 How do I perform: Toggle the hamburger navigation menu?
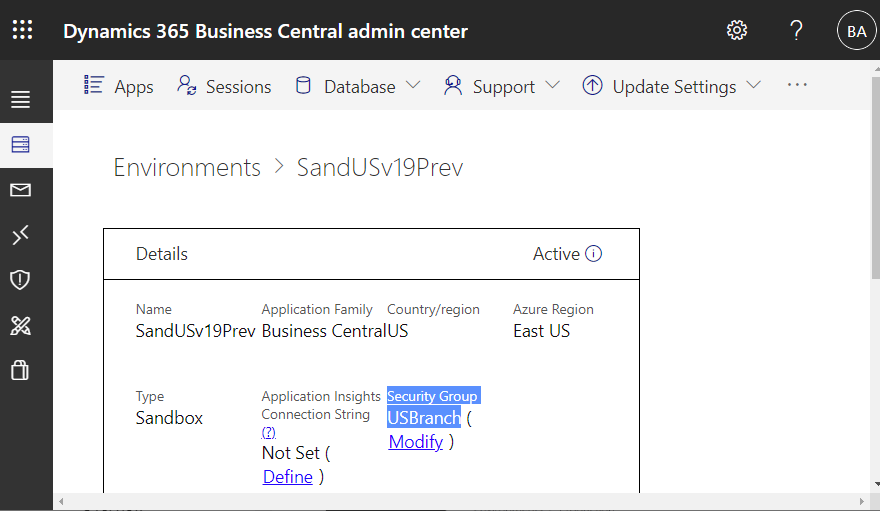pos(21,99)
